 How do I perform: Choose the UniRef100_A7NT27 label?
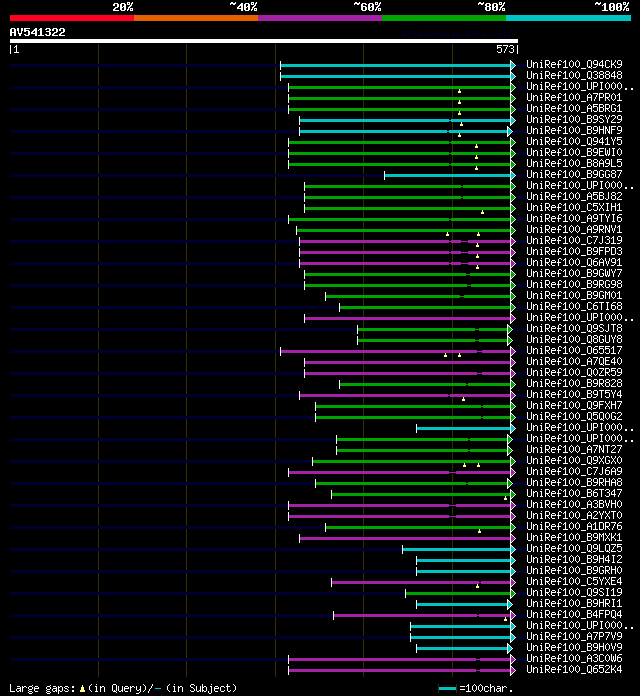tap(574, 449)
